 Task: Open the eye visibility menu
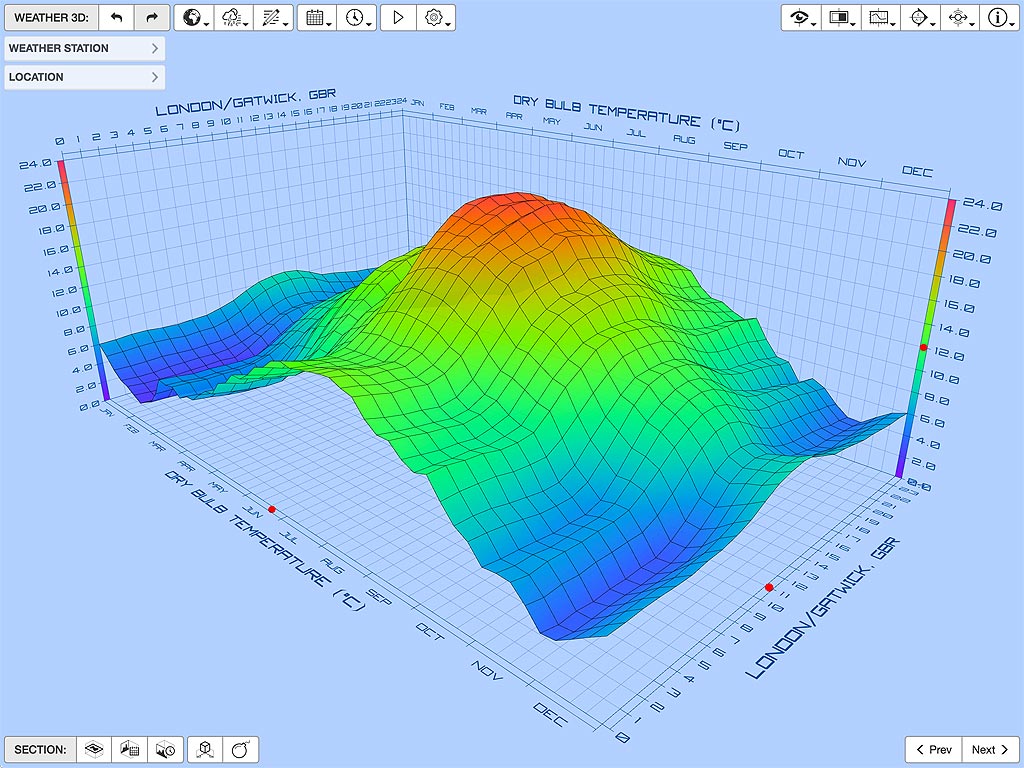coord(801,18)
